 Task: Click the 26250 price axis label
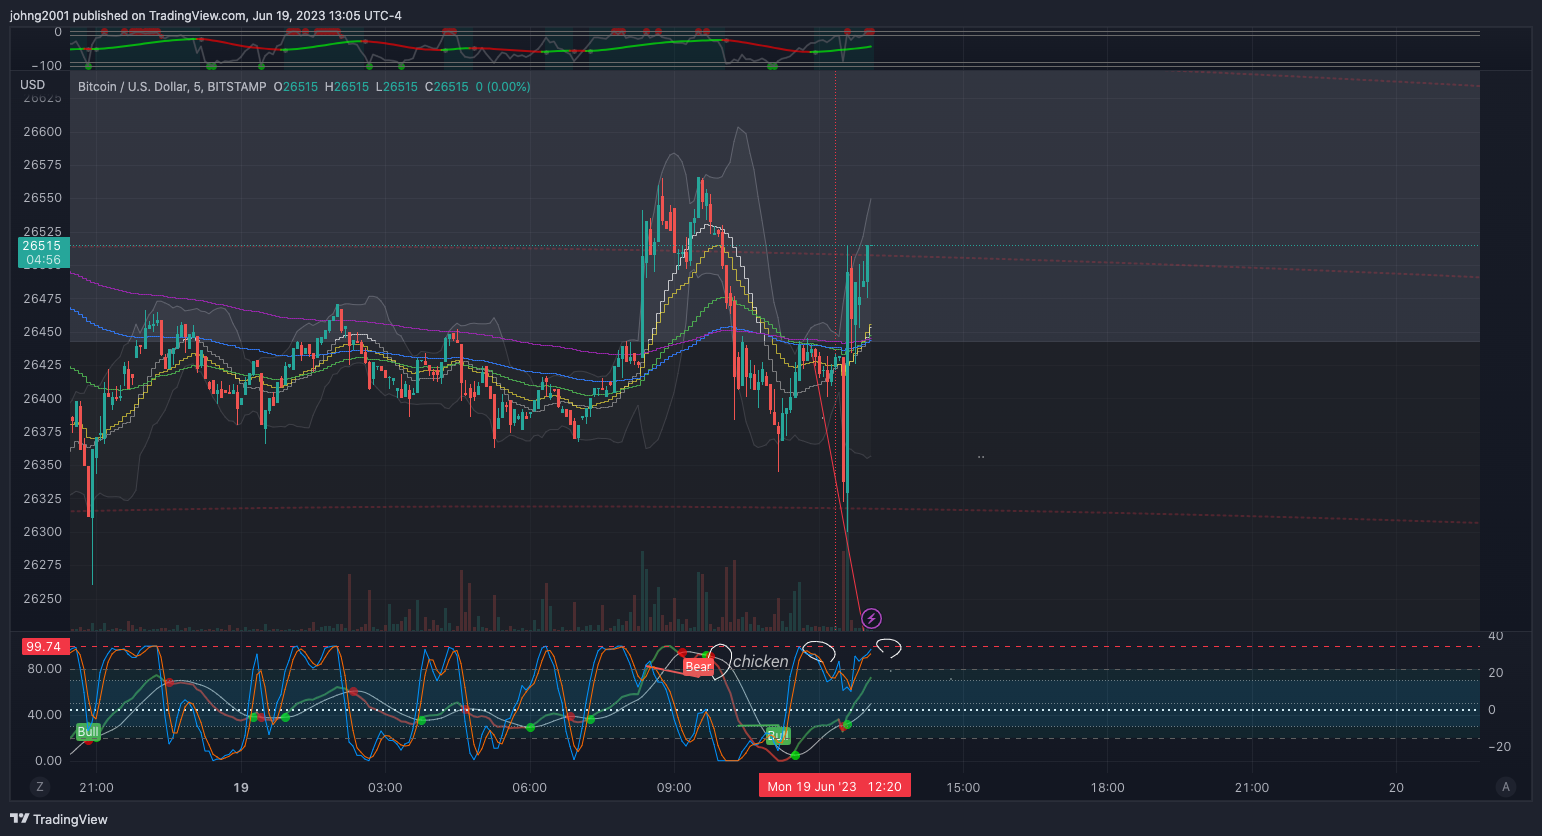43,599
